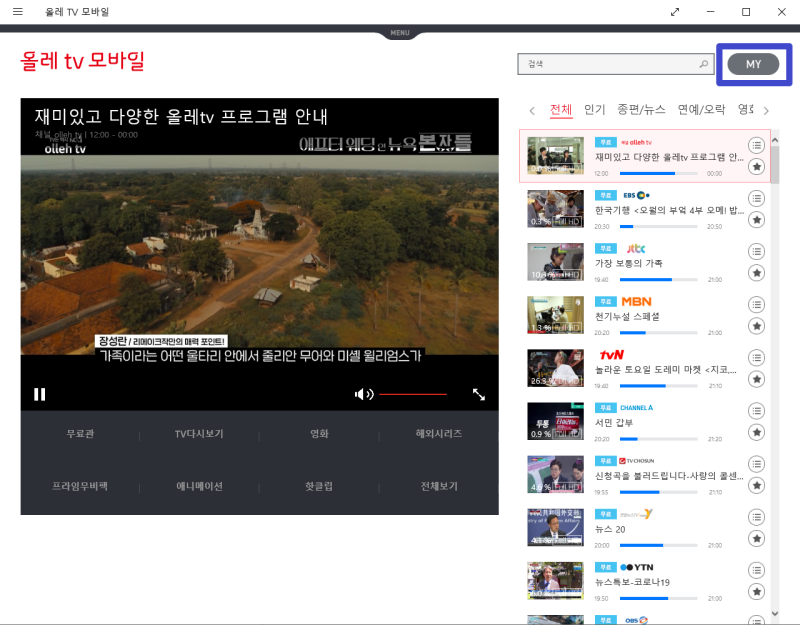This screenshot has width=800, height=625.
Task: Click the left chevron in the category bar
Action: [x=532, y=110]
